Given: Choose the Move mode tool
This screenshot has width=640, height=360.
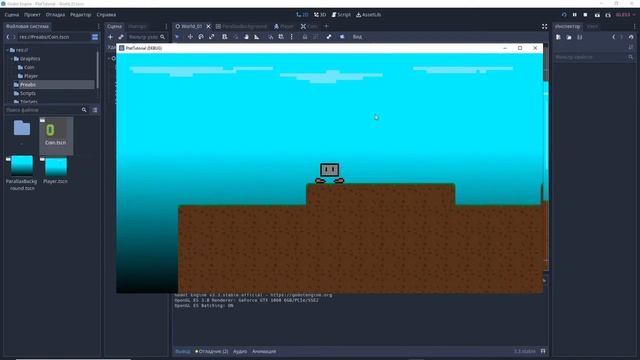Looking at the screenshot, I should (x=190, y=37).
